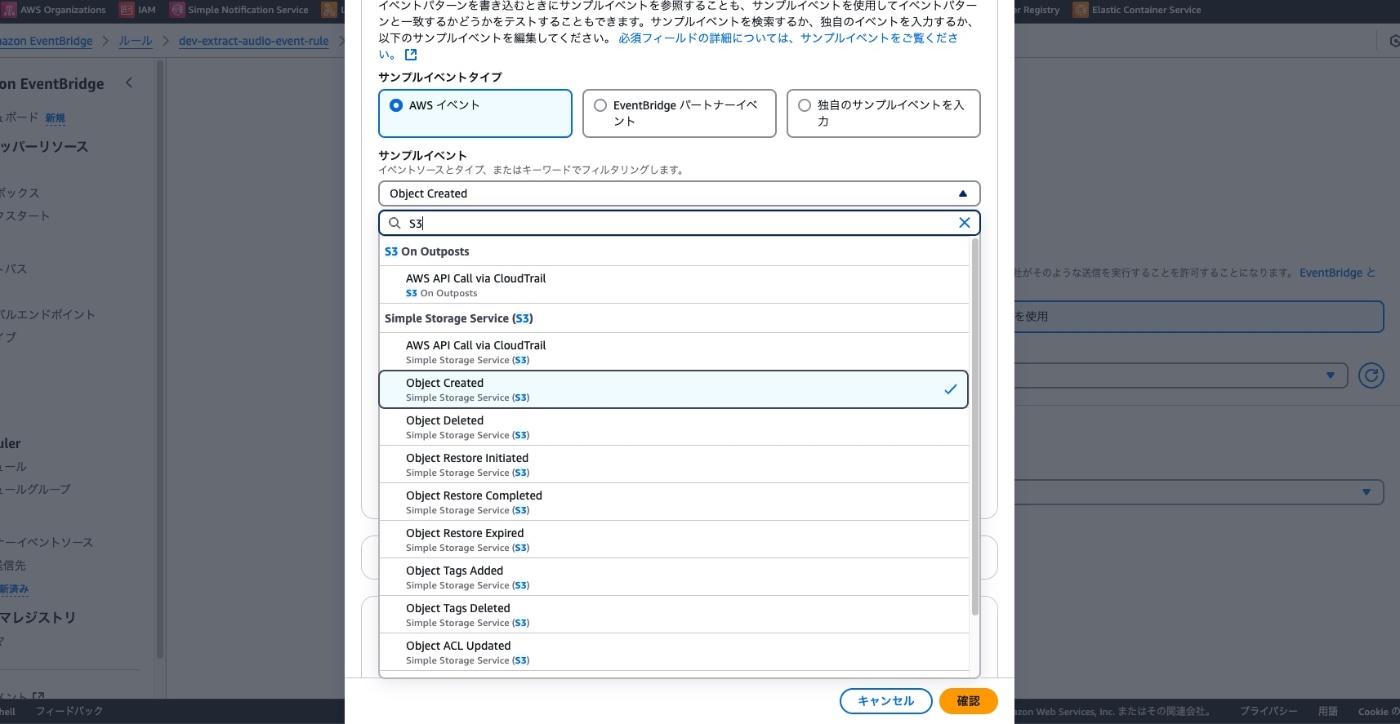Clear the S3 search filter text
Screen dimensions: 1400x724
click(964, 223)
